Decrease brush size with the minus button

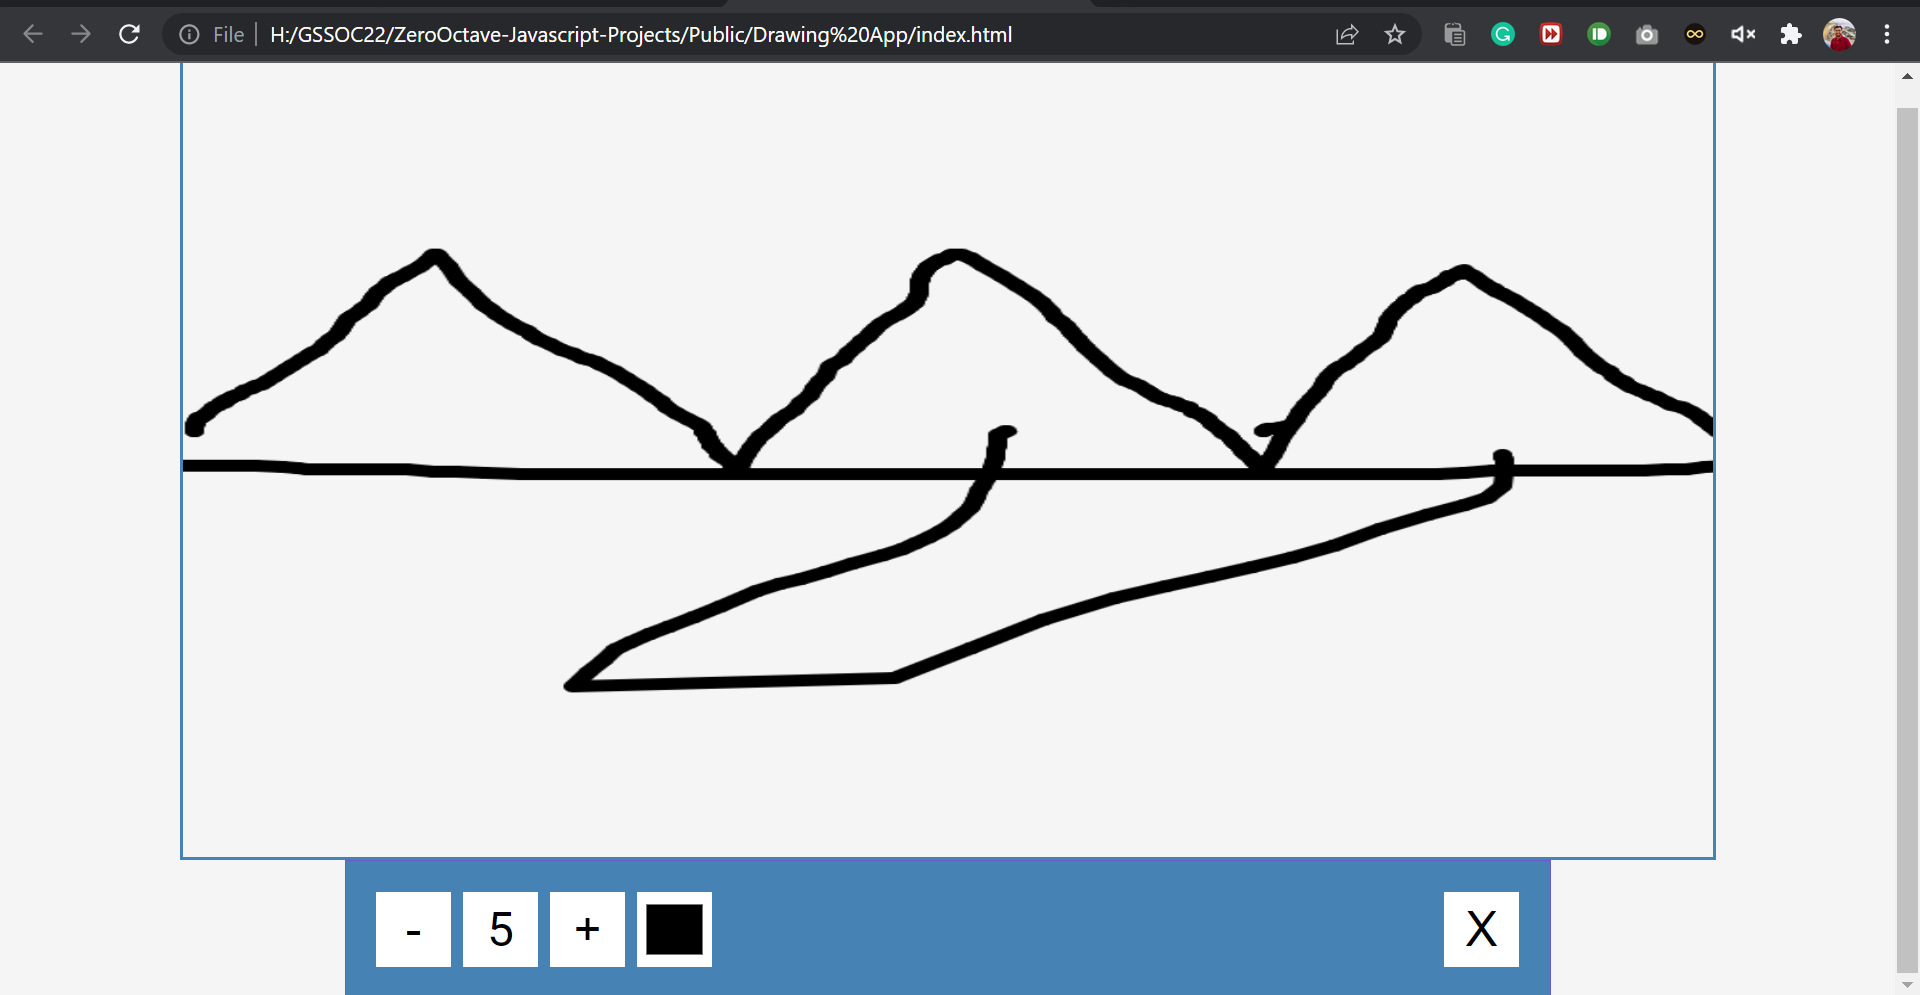click(x=412, y=929)
